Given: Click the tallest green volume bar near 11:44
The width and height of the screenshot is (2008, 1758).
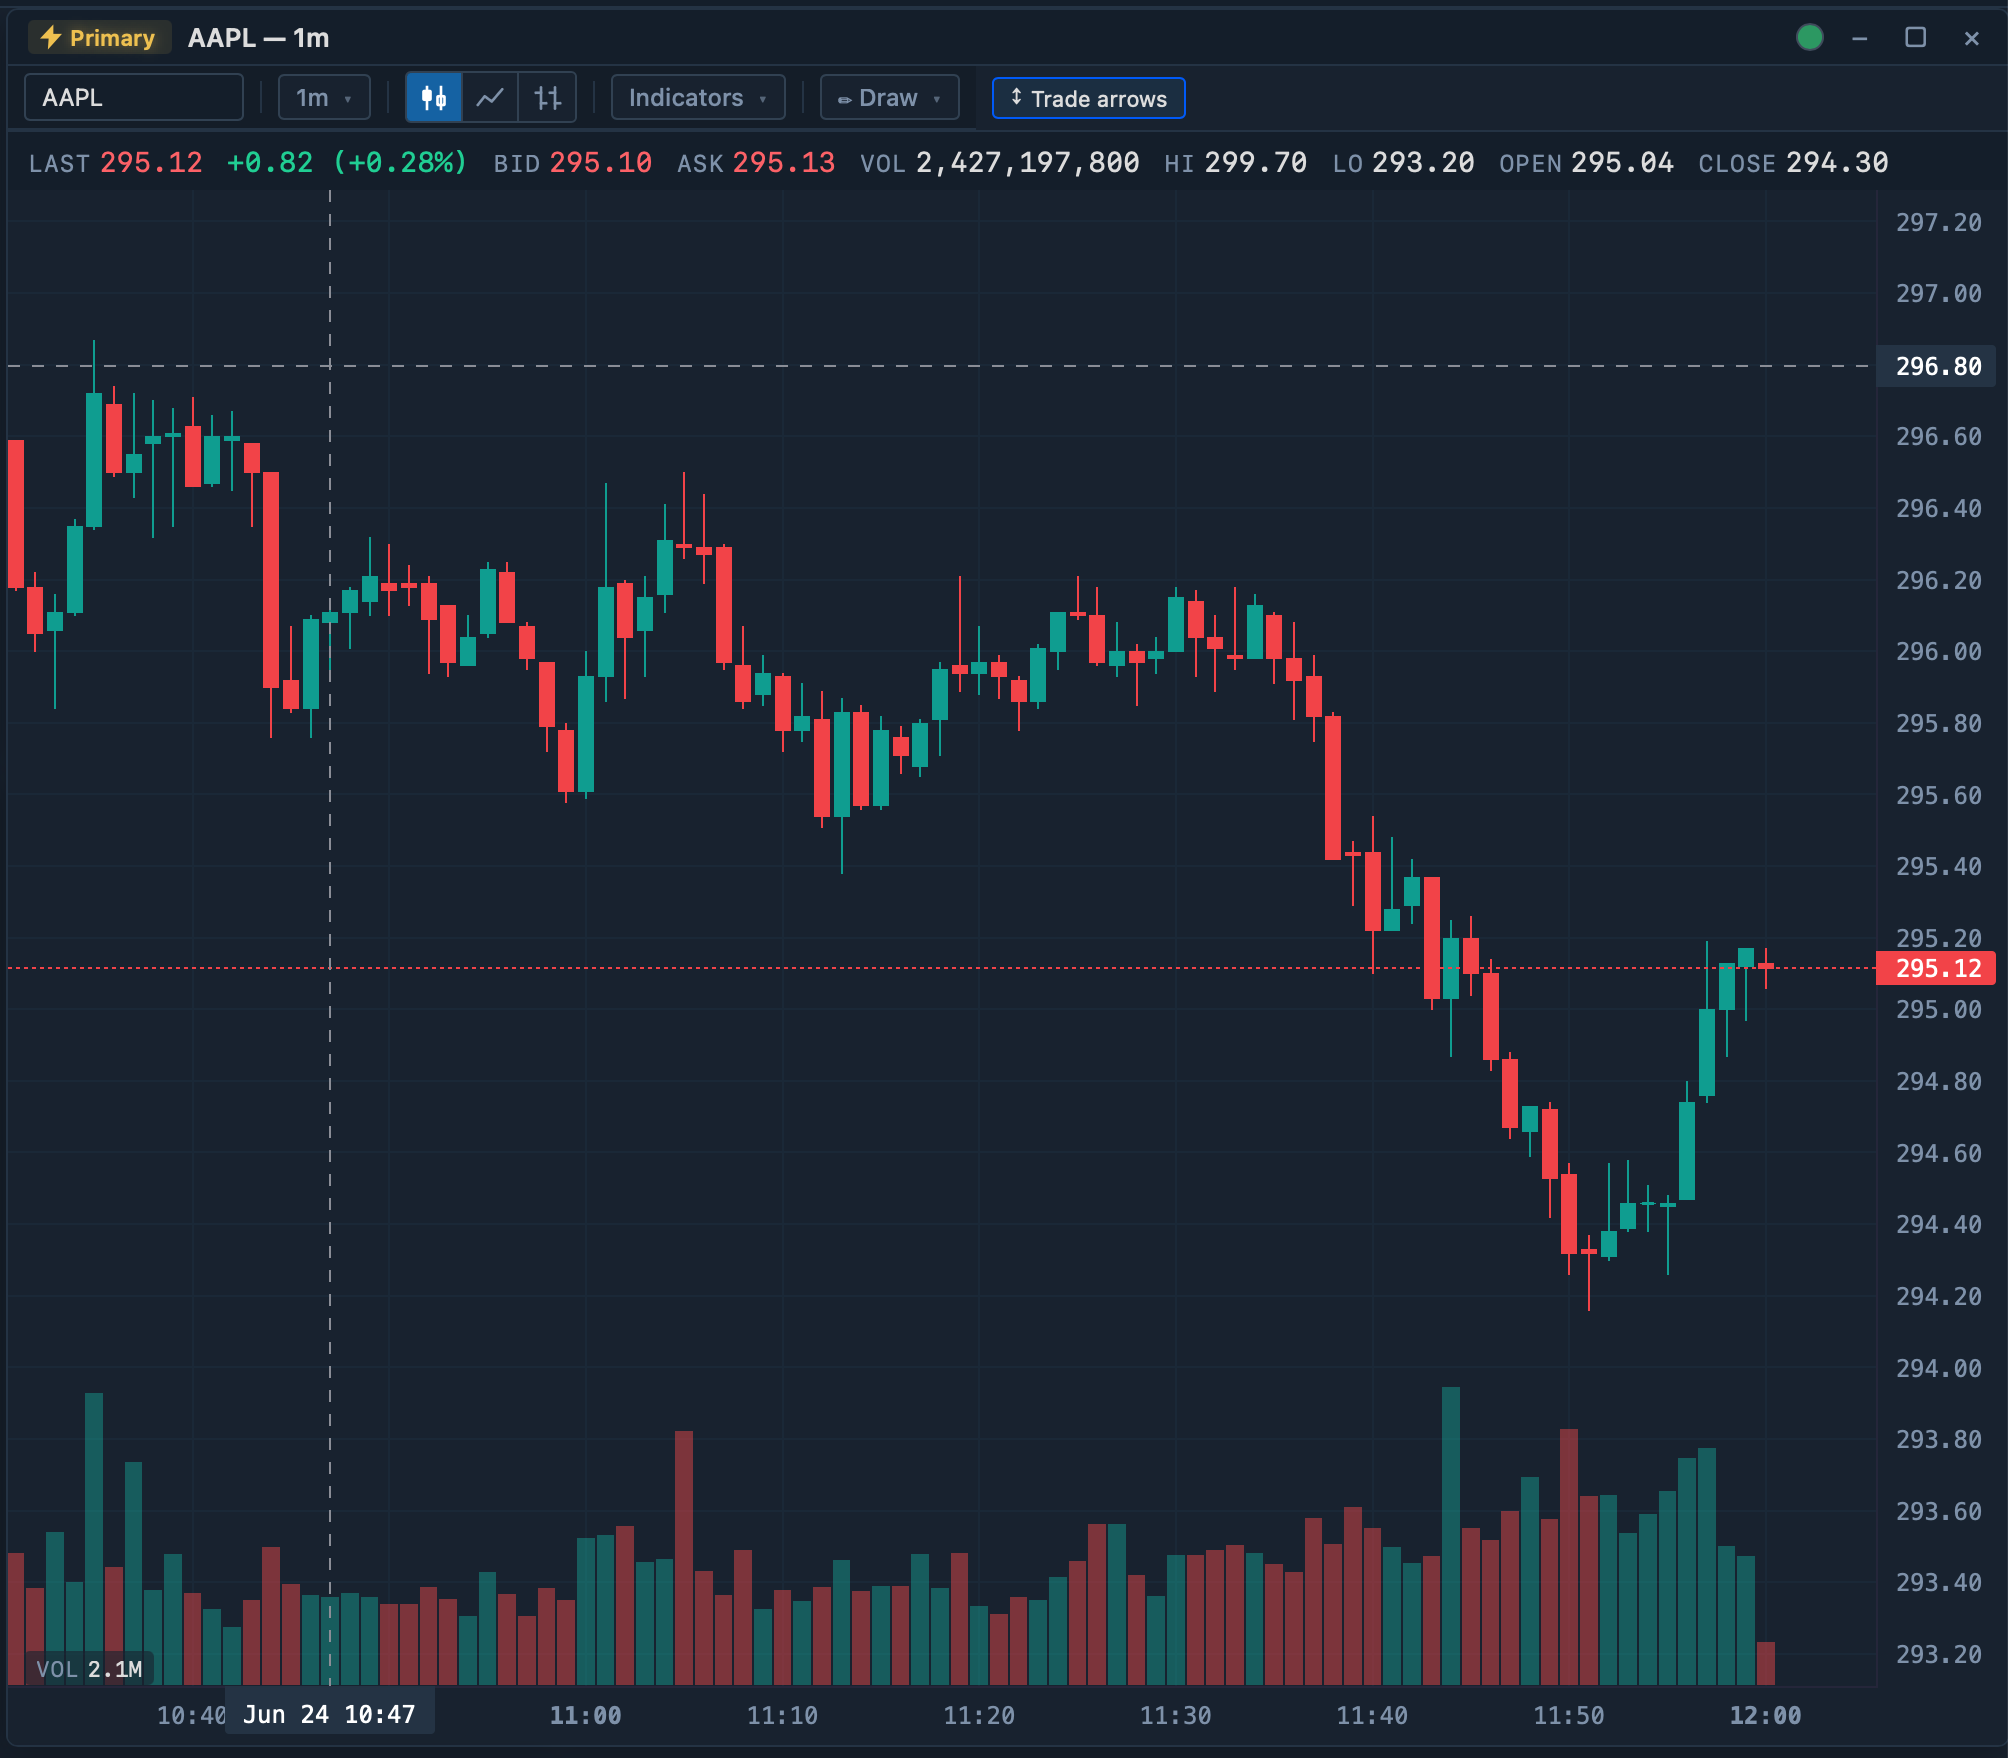Looking at the screenshot, I should (x=1450, y=1535).
